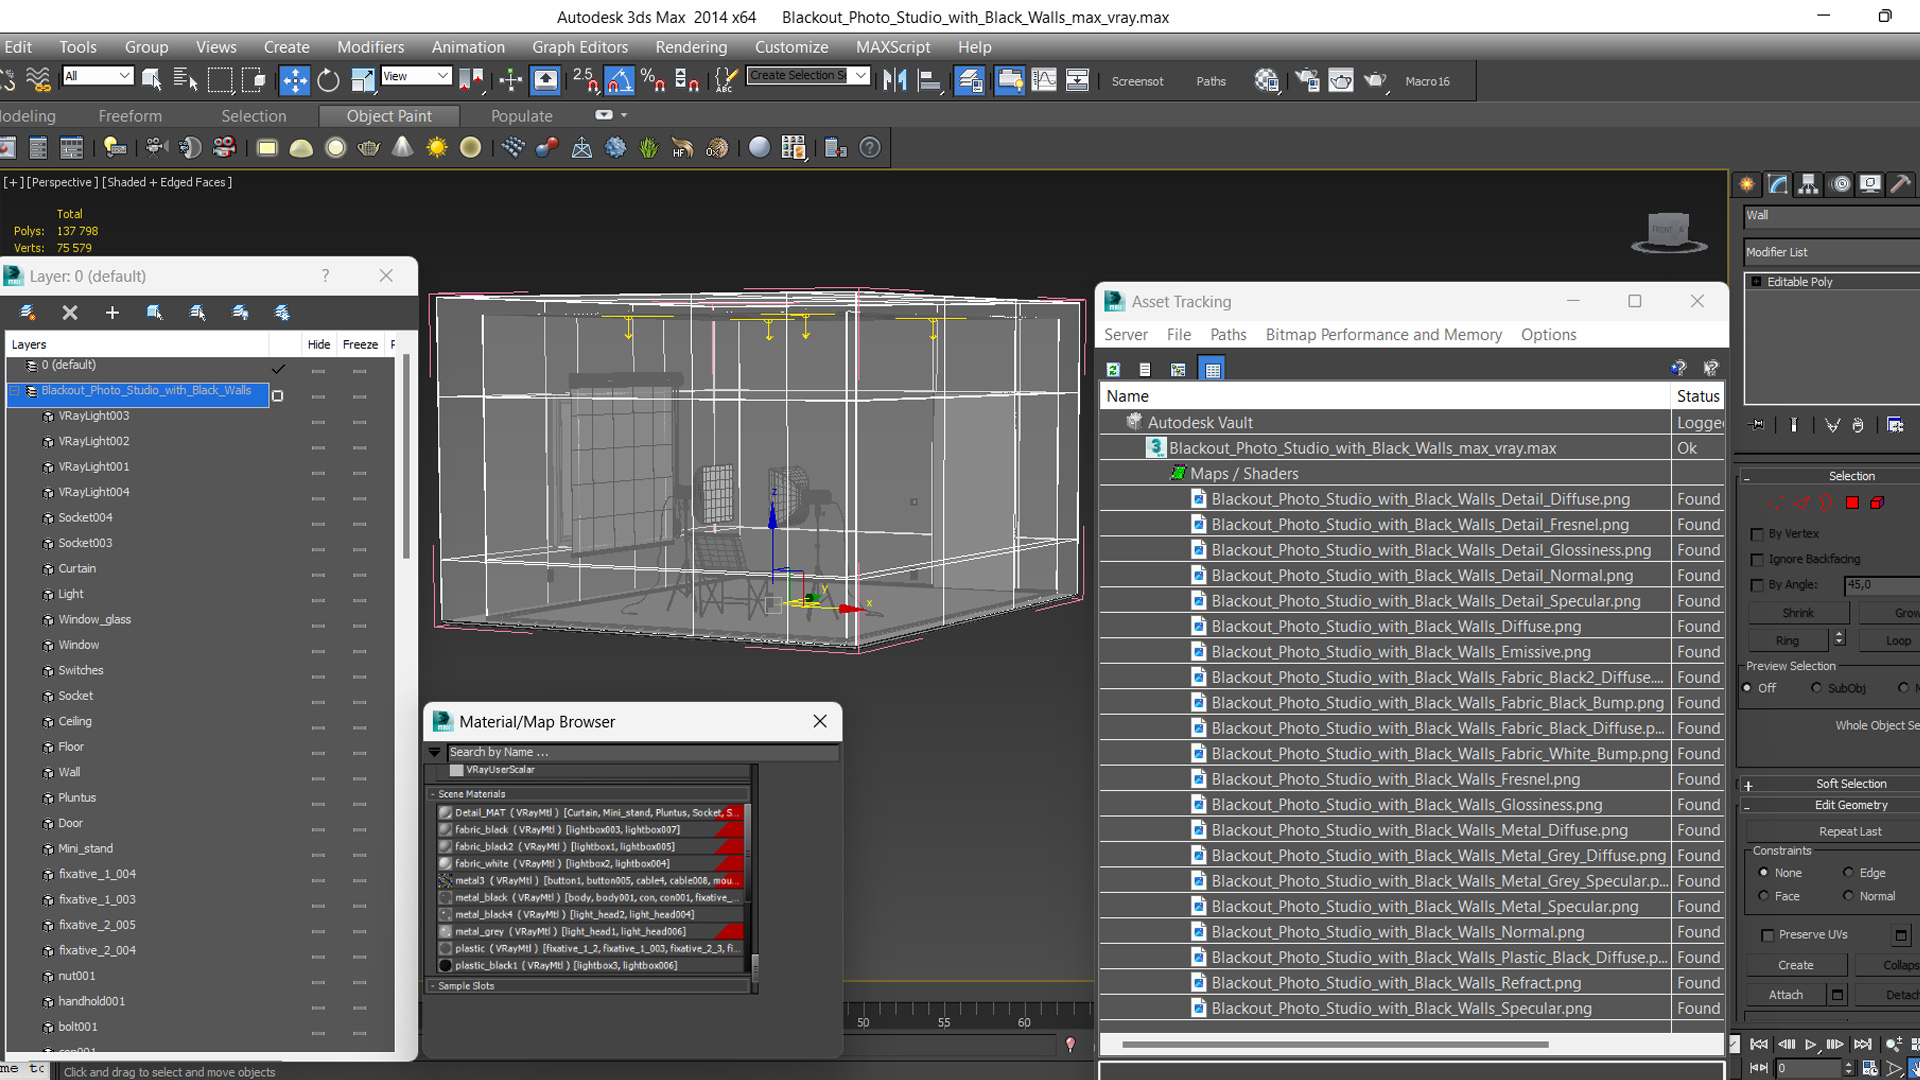The height and width of the screenshot is (1080, 1920).
Task: Toggle the Angle Snap tool
Action: point(619,81)
